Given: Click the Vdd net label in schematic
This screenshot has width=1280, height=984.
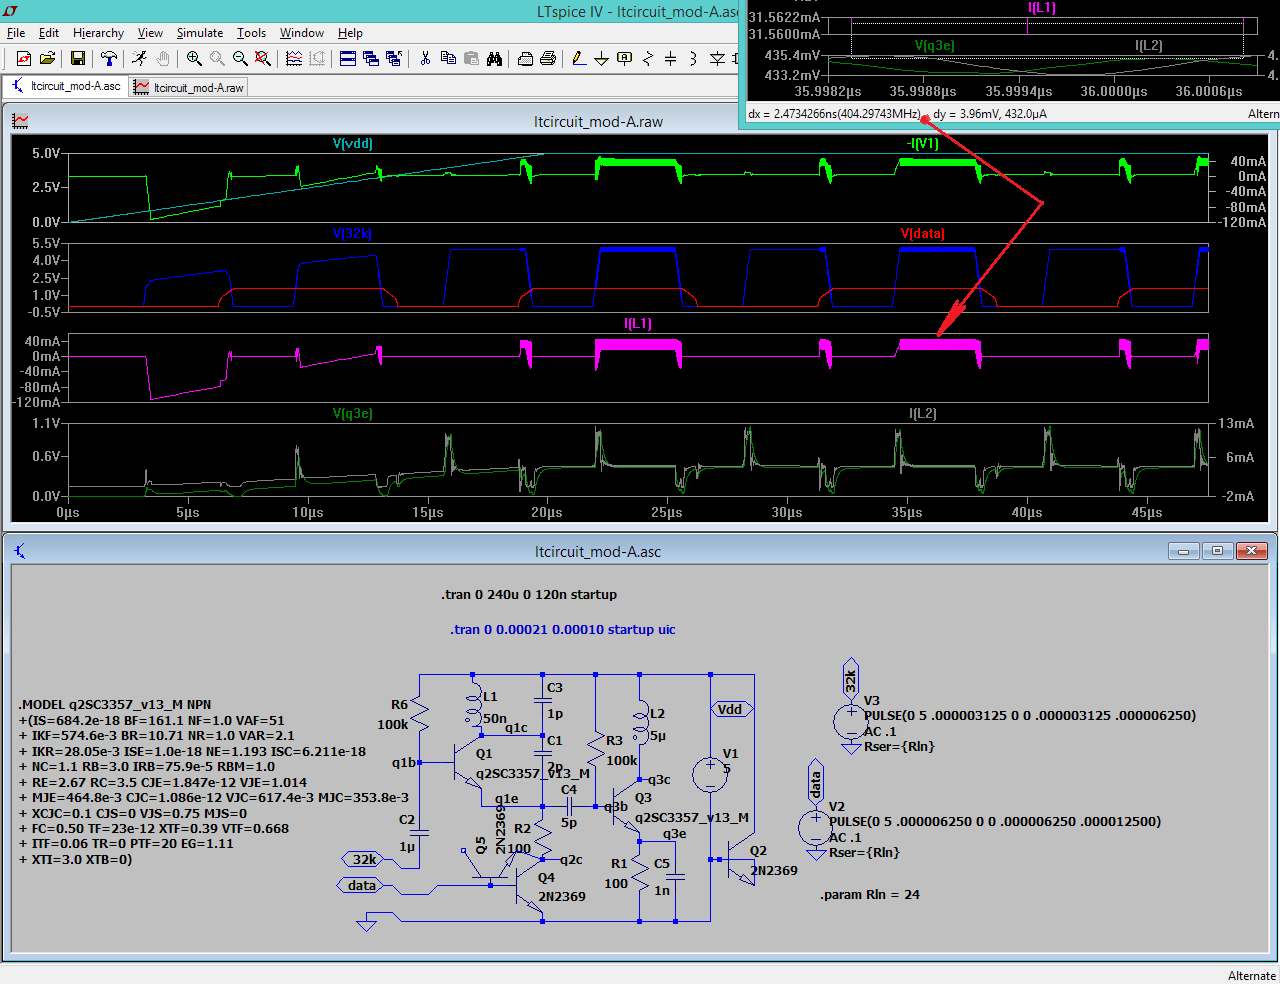Looking at the screenshot, I should 730,709.
